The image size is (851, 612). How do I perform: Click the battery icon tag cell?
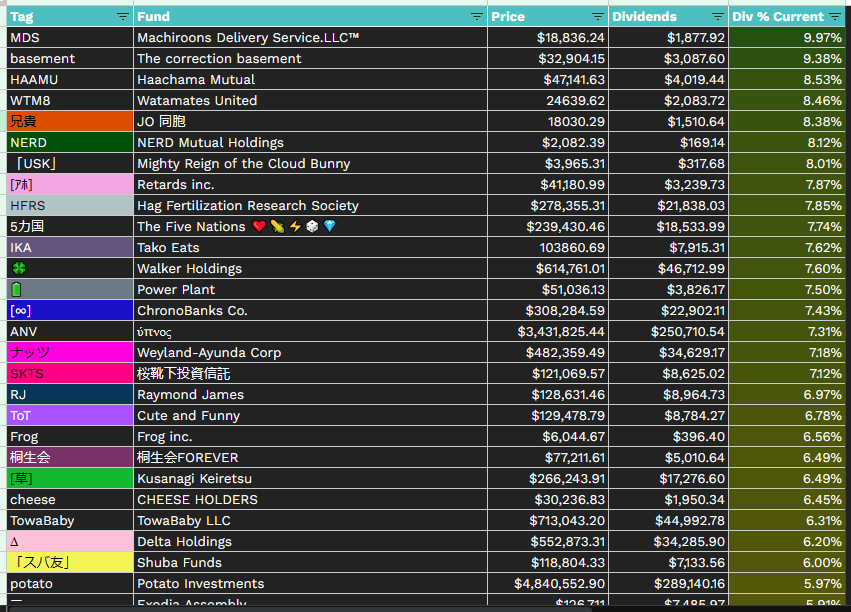(x=70, y=290)
